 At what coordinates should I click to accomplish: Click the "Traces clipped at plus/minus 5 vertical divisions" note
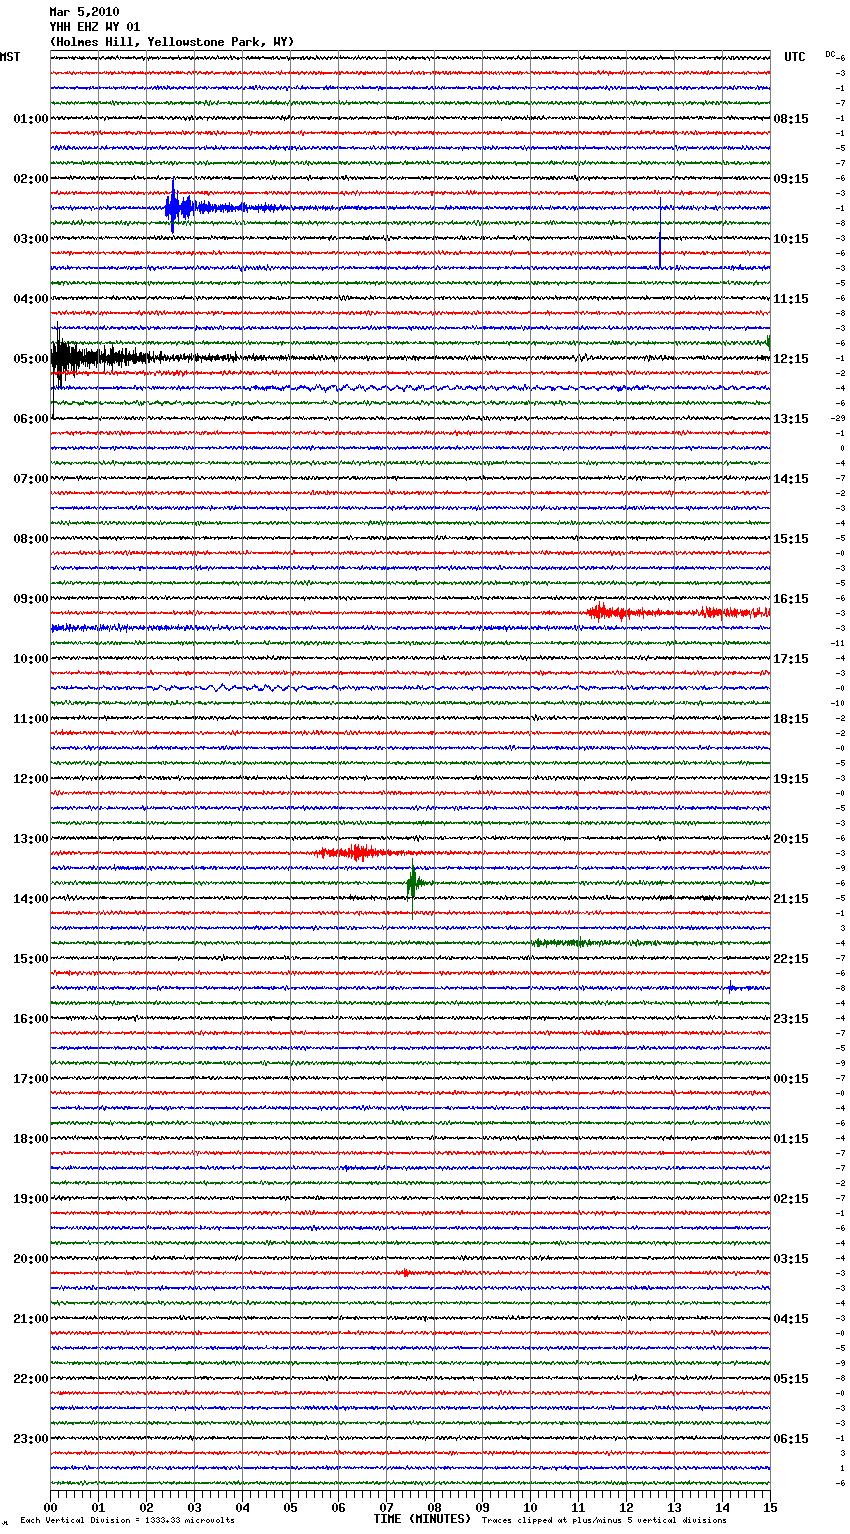point(604,1520)
